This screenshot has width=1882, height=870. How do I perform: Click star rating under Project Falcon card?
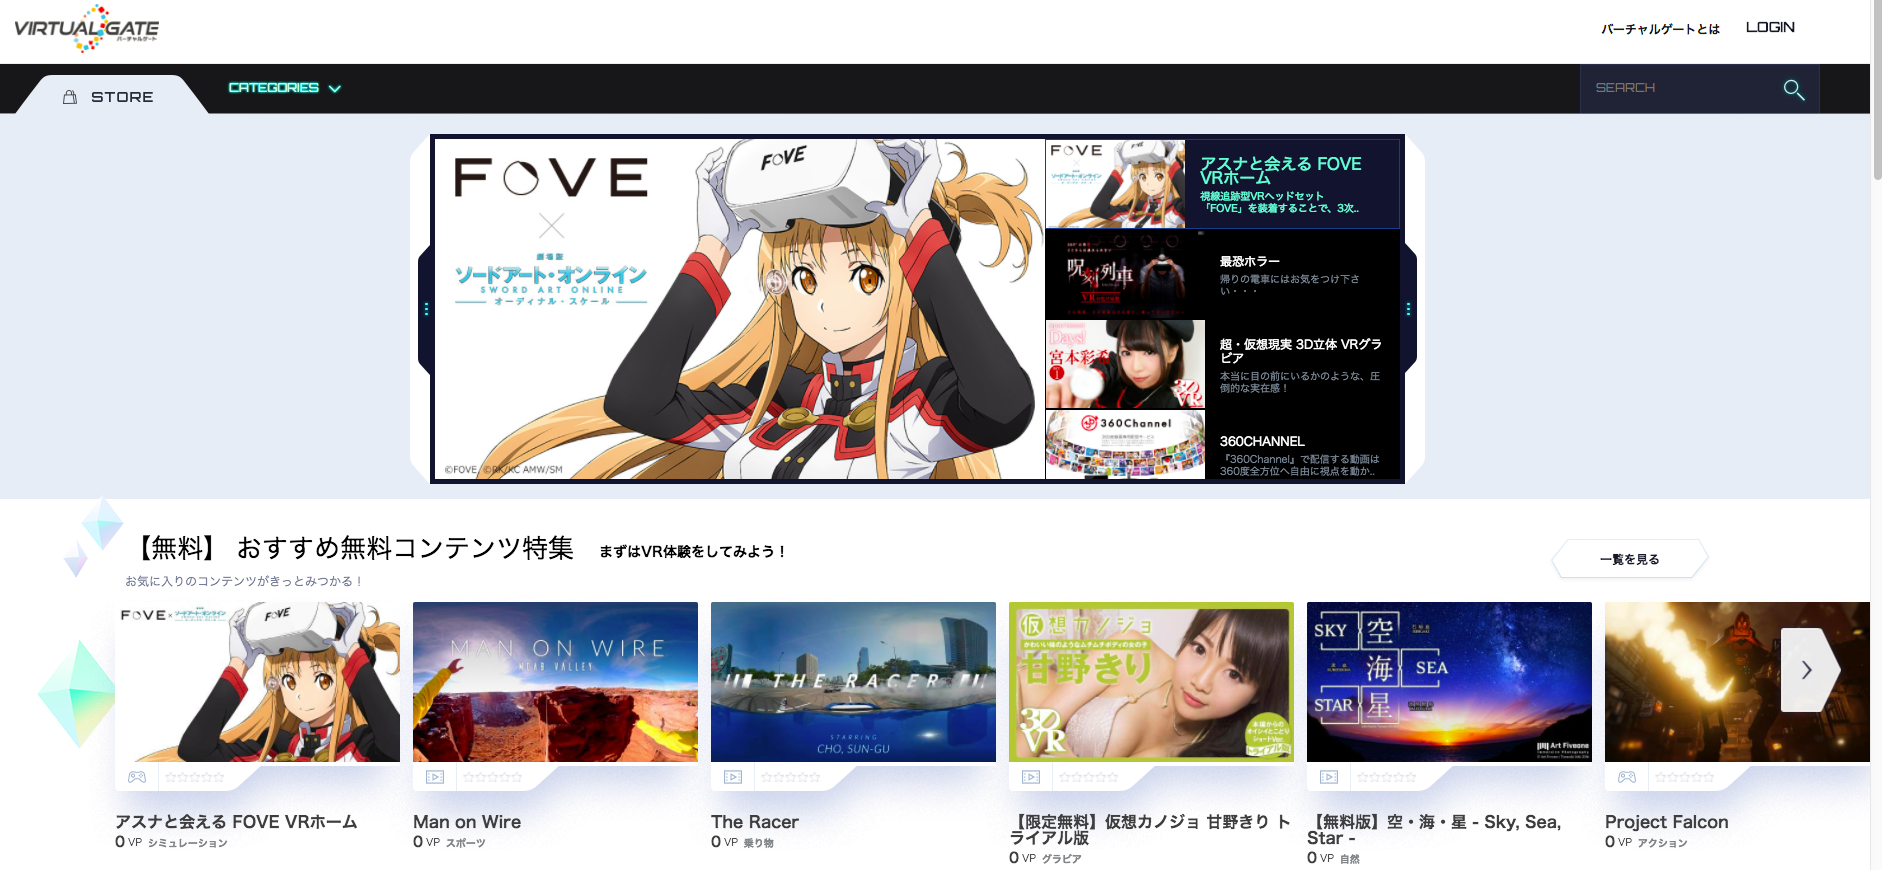1685,777
